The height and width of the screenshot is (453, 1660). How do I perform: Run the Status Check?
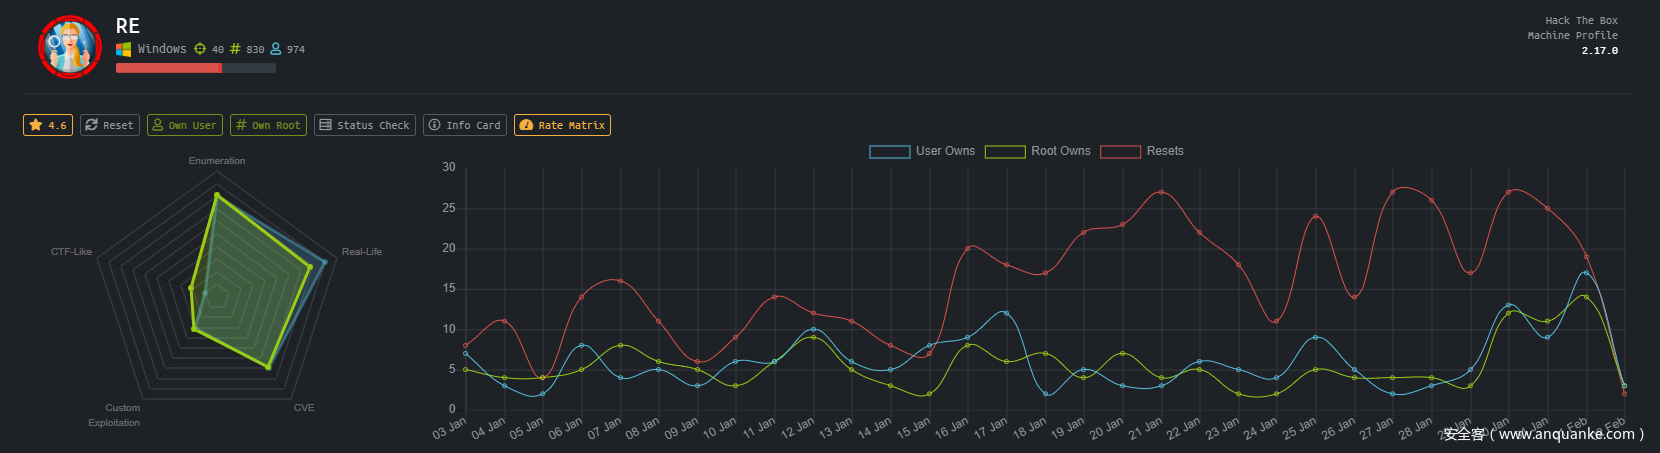click(364, 125)
